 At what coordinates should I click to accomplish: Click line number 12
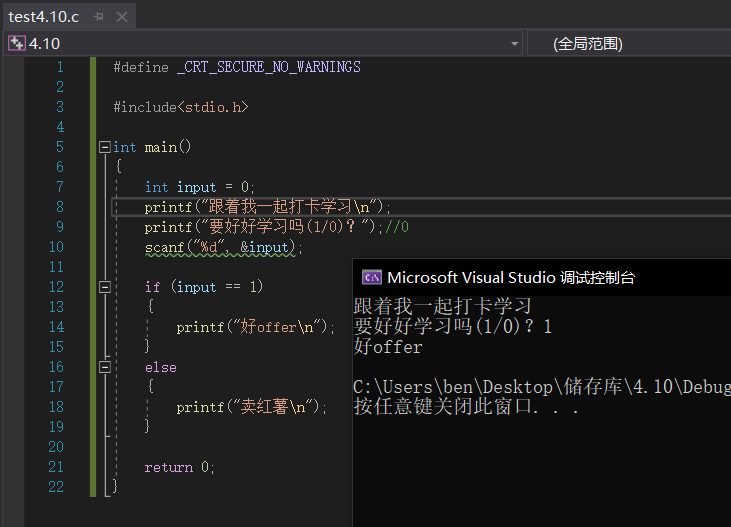[x=56, y=287]
